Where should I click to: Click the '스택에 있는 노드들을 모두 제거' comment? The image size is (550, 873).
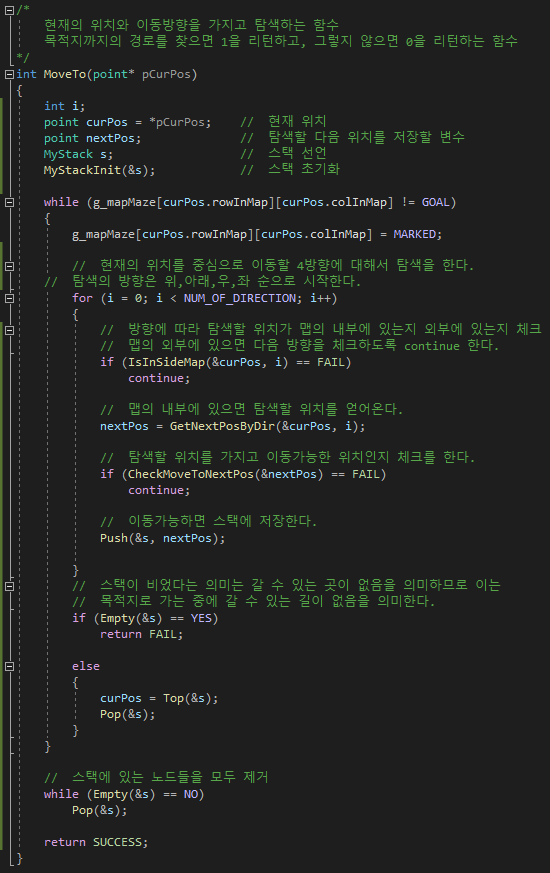(156, 777)
